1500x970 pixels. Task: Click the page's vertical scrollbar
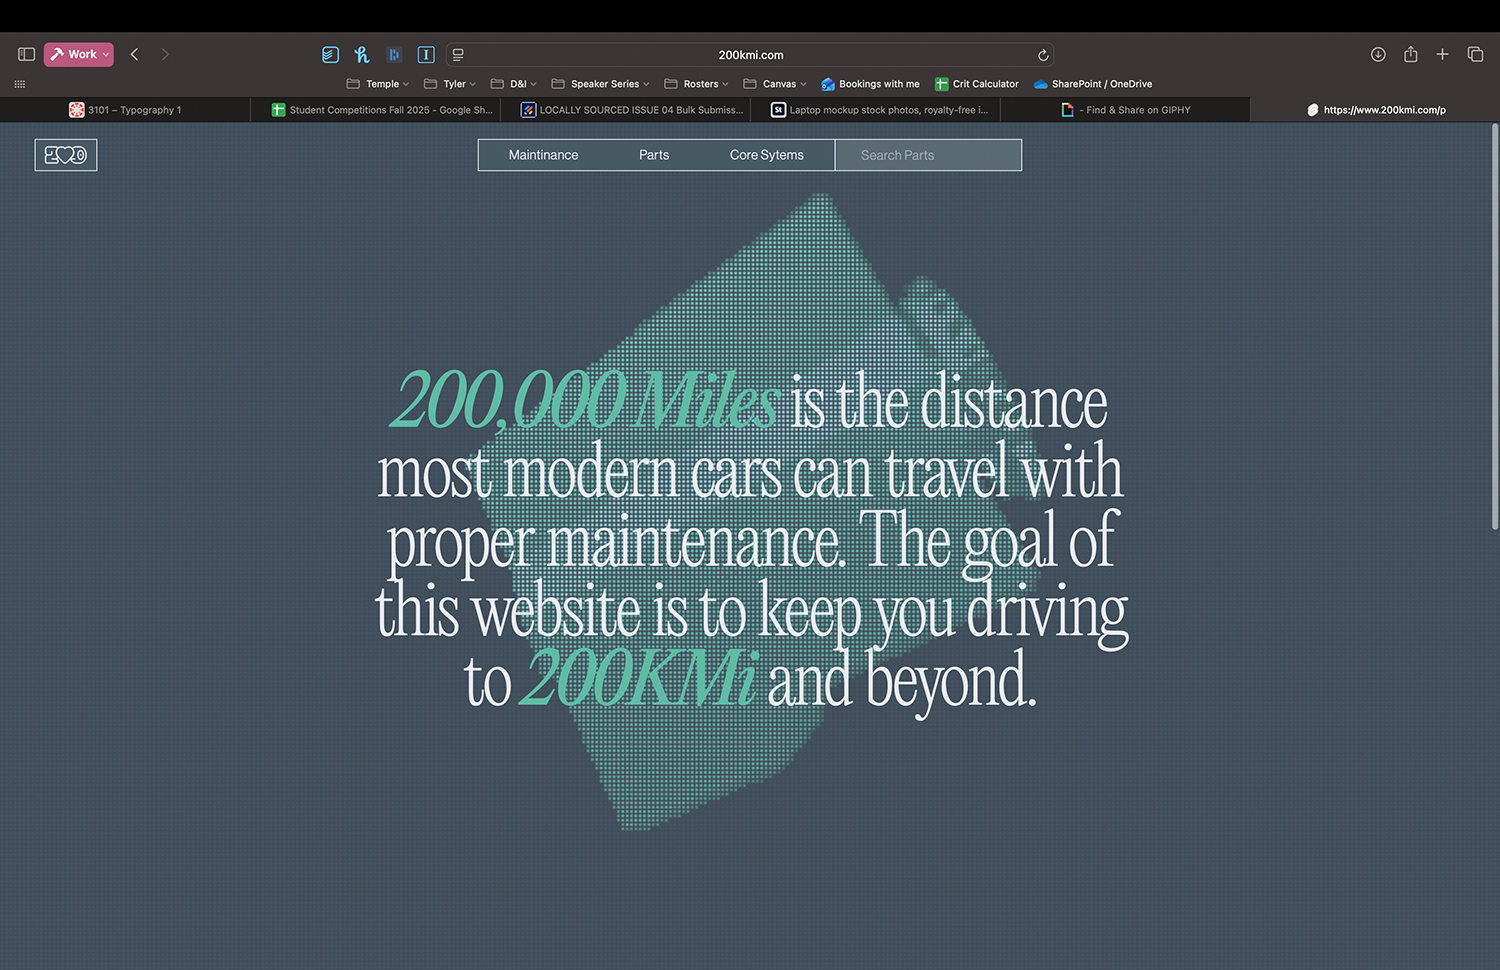[x=1494, y=330]
